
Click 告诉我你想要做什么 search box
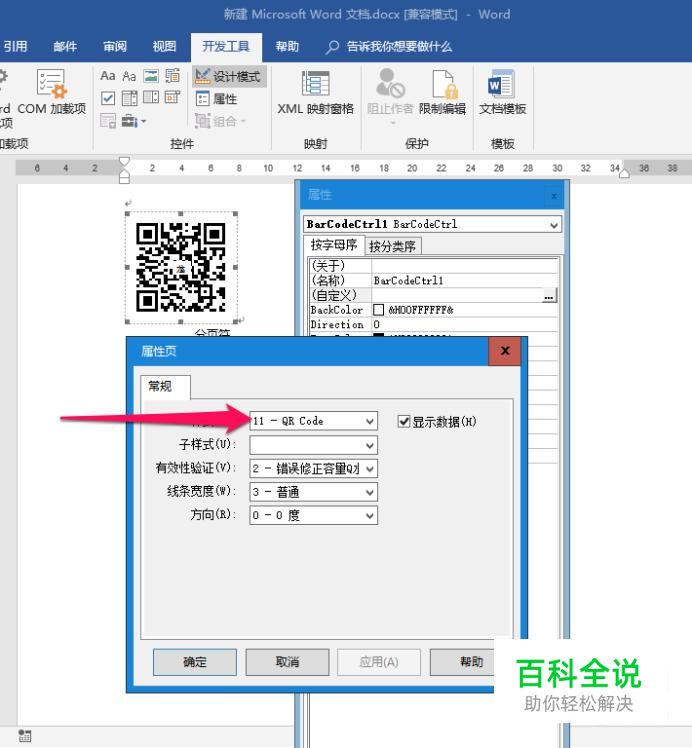[x=389, y=47]
